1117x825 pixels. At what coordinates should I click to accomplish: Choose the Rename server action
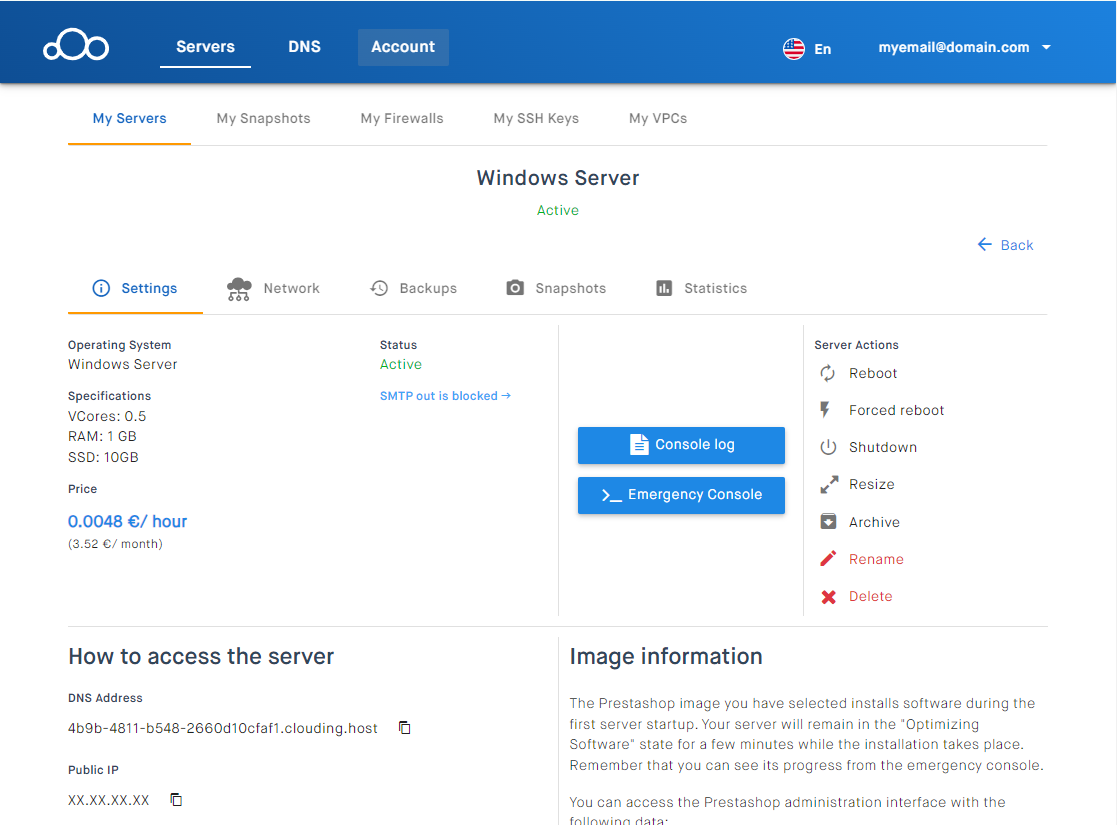pyautogui.click(x=862, y=559)
